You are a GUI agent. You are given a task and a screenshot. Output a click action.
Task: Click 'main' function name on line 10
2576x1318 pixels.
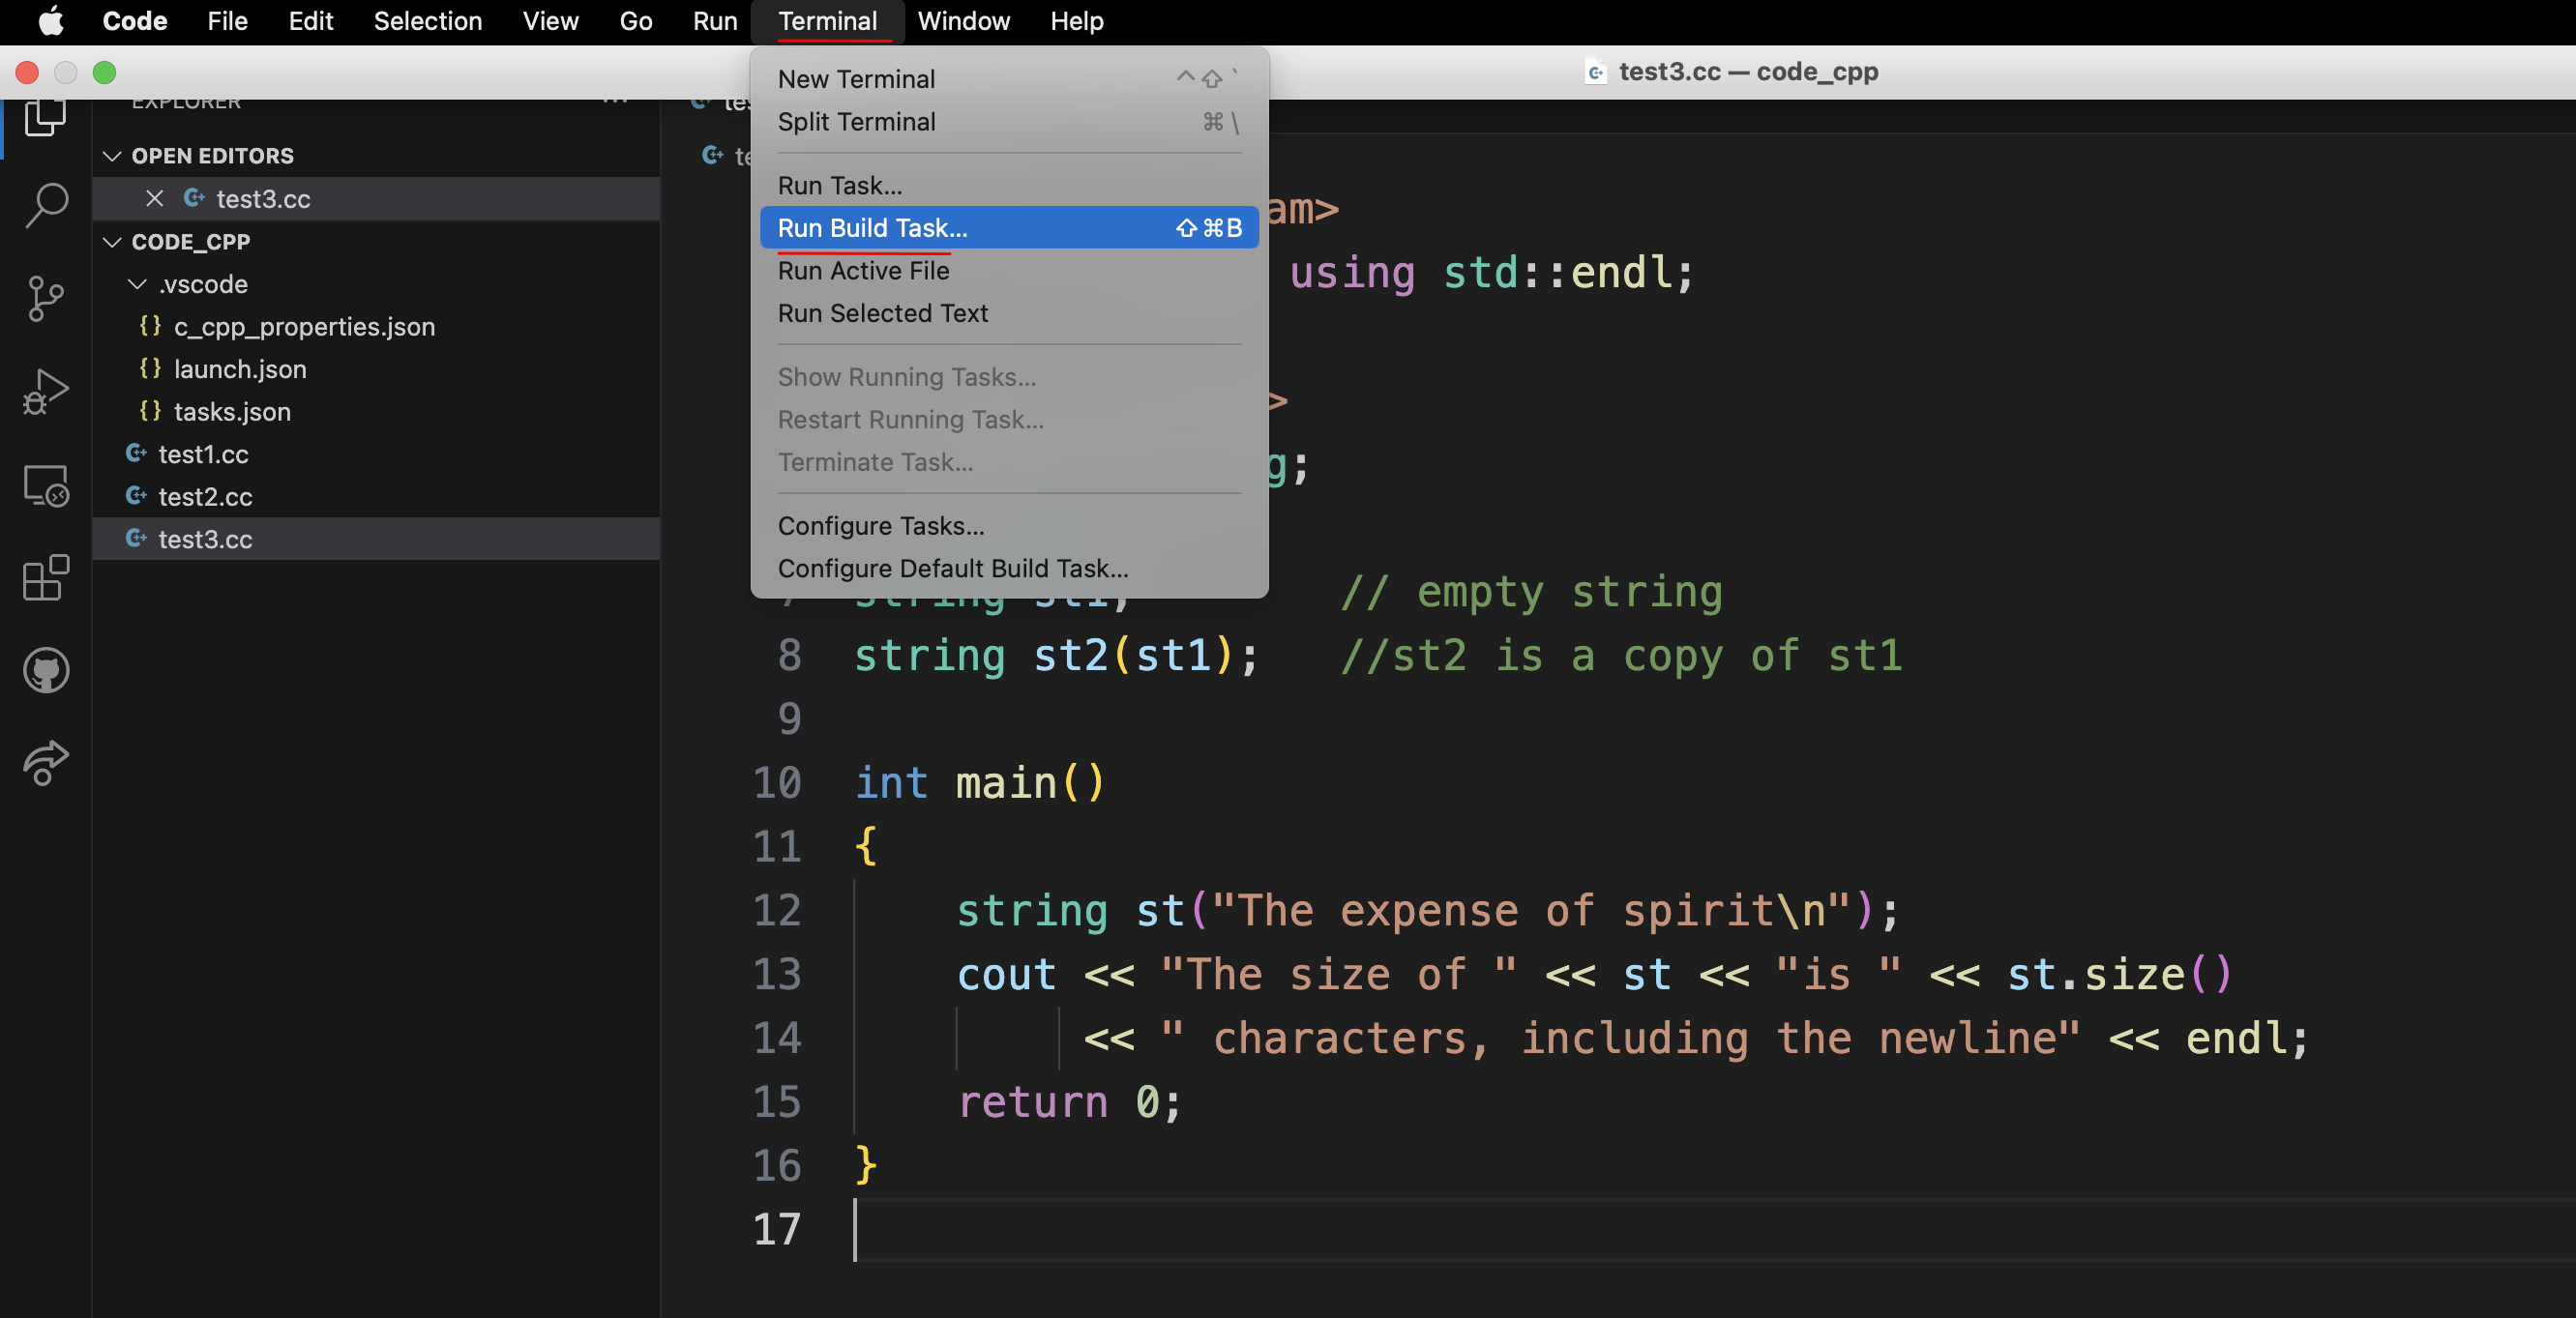pos(1006,783)
